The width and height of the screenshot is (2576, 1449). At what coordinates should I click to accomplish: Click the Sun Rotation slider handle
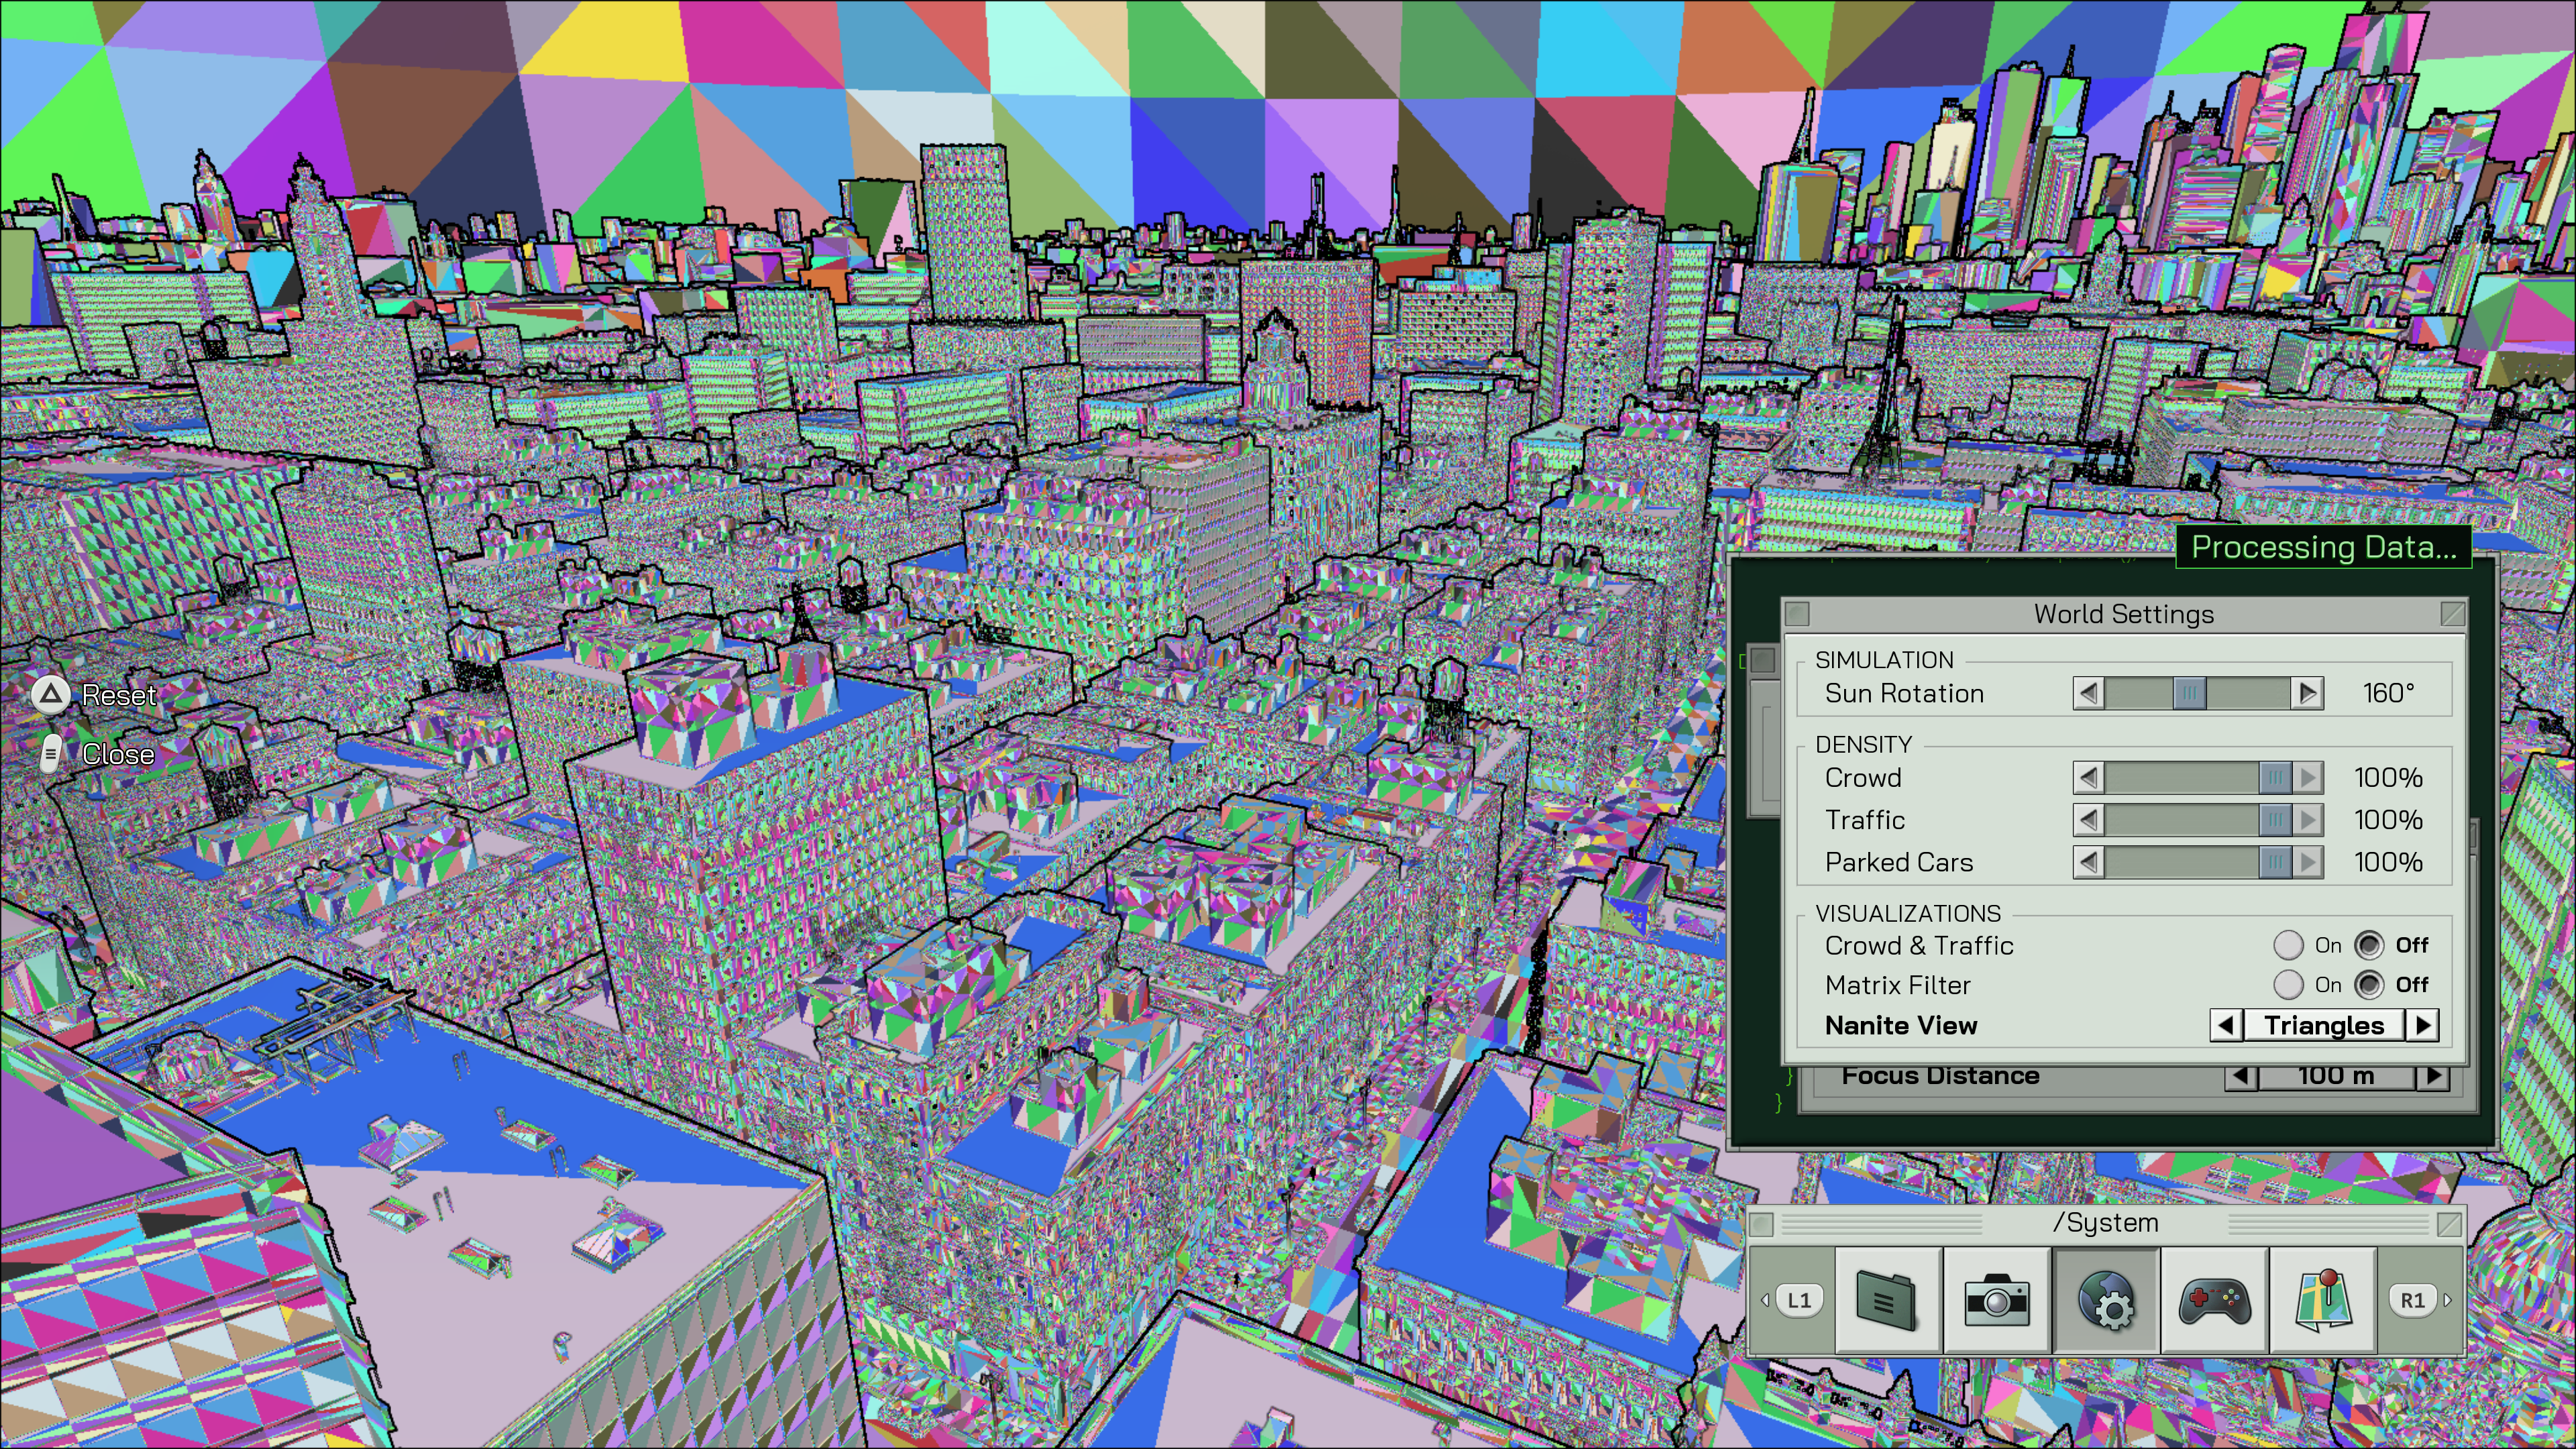pos(2189,693)
